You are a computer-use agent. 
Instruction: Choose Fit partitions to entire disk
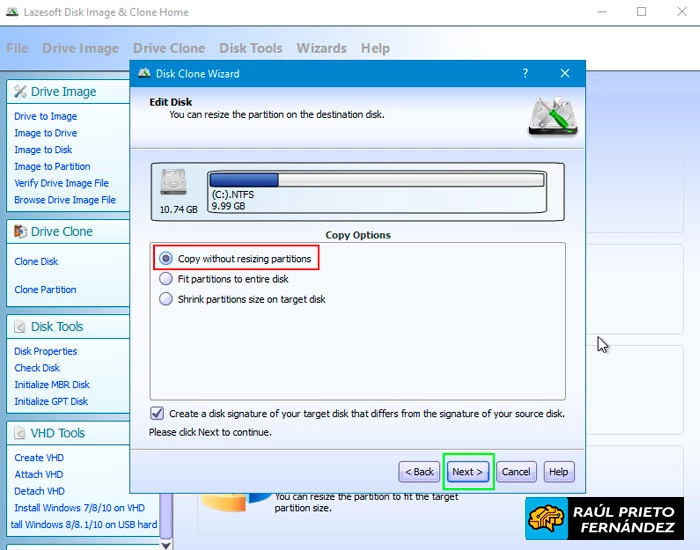pyautogui.click(x=166, y=279)
